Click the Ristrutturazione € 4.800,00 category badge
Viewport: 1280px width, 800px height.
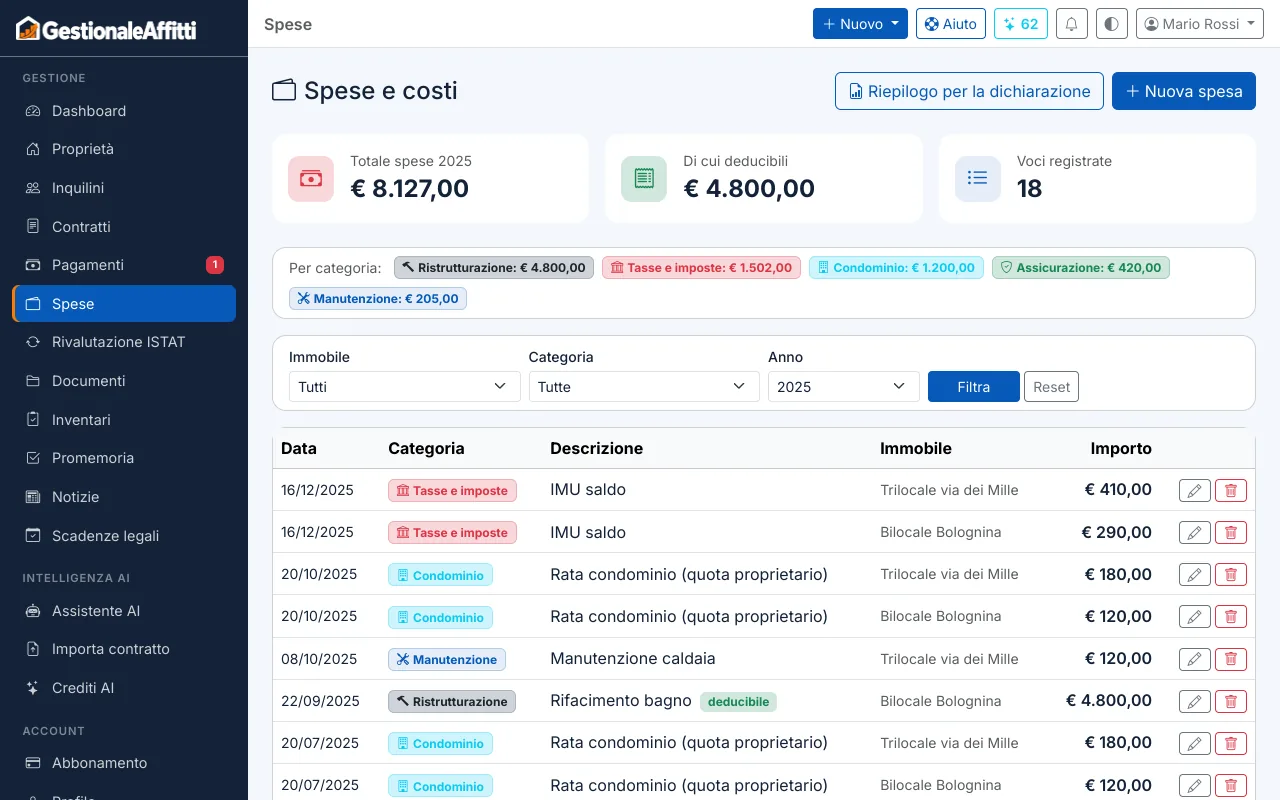(494, 268)
